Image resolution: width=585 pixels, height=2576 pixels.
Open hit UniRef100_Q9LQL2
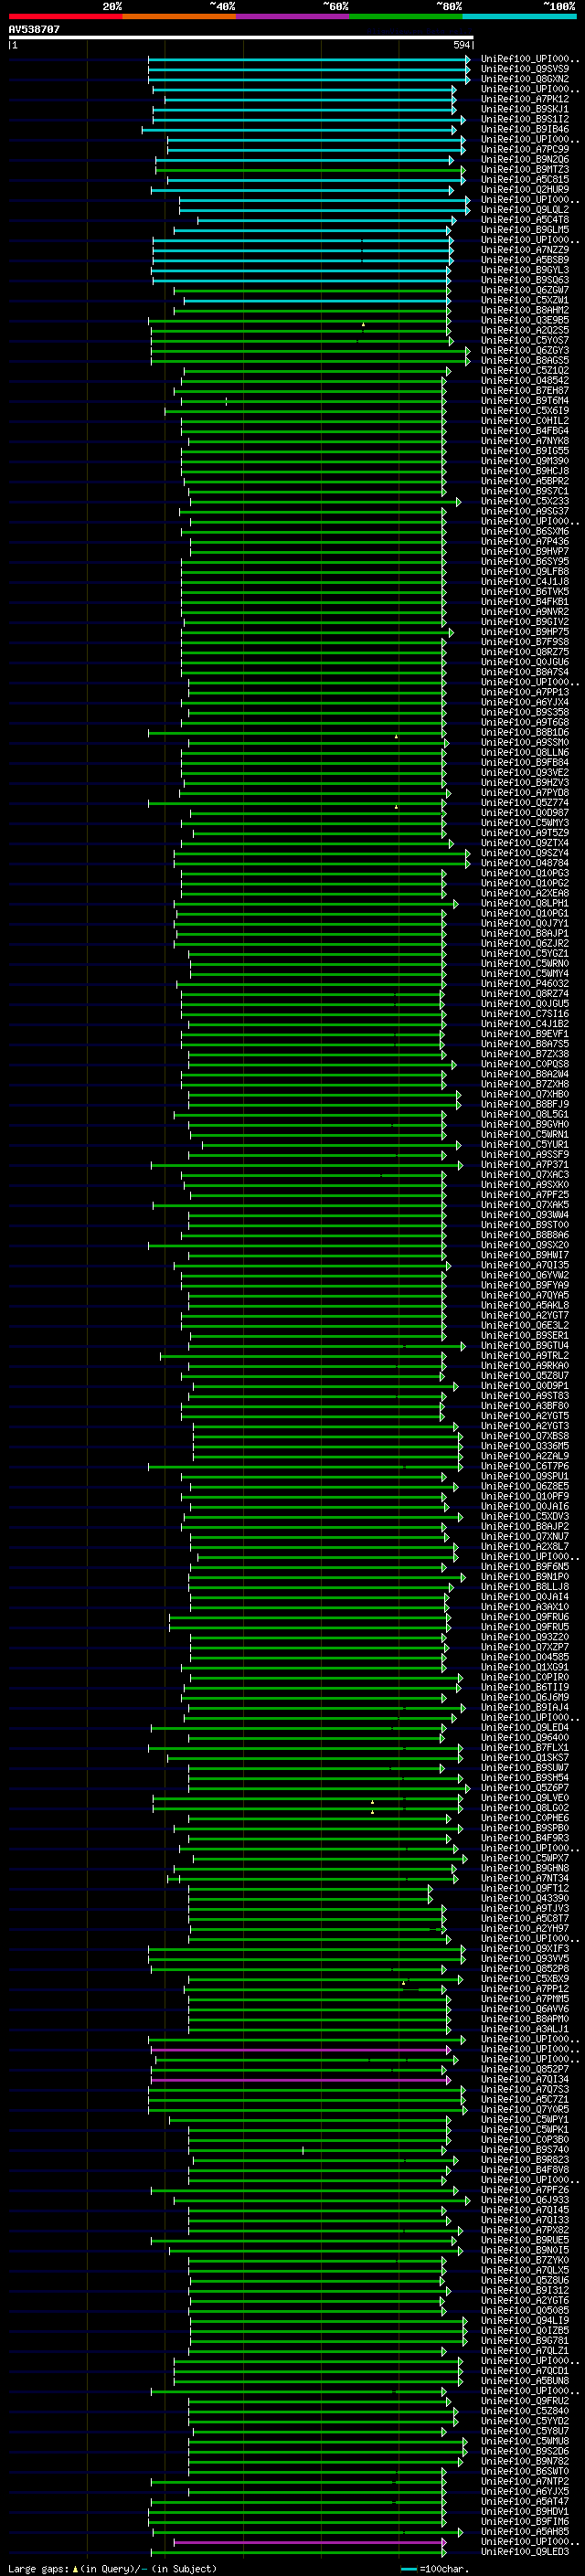click(x=525, y=210)
